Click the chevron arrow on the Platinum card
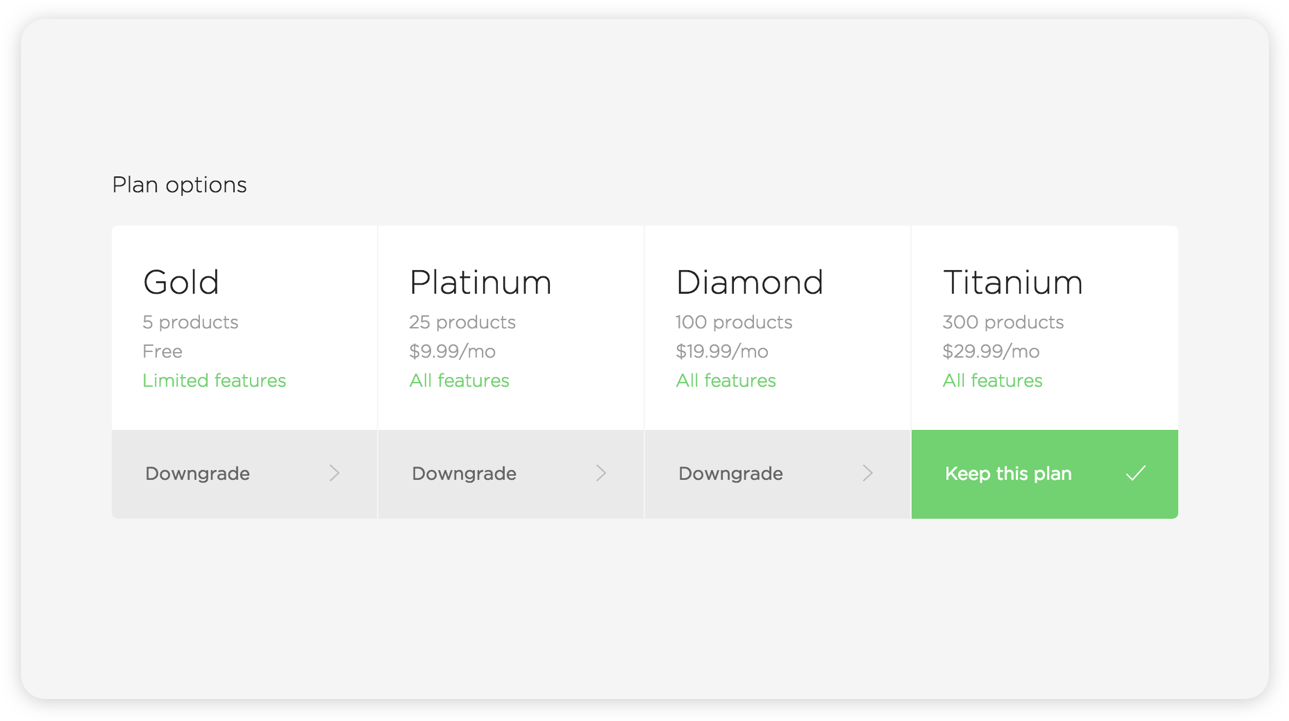 [x=601, y=473]
